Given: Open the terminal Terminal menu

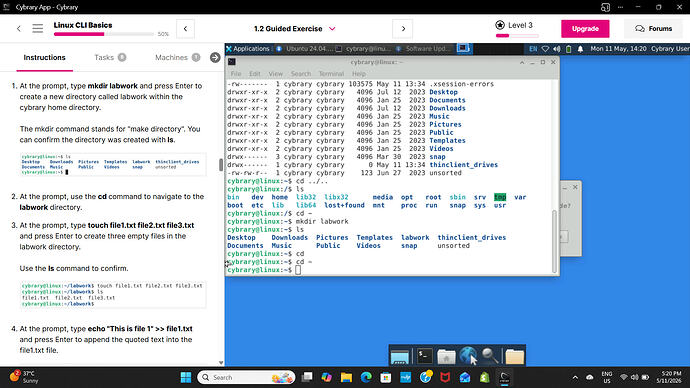Looking at the screenshot, I should 331,74.
